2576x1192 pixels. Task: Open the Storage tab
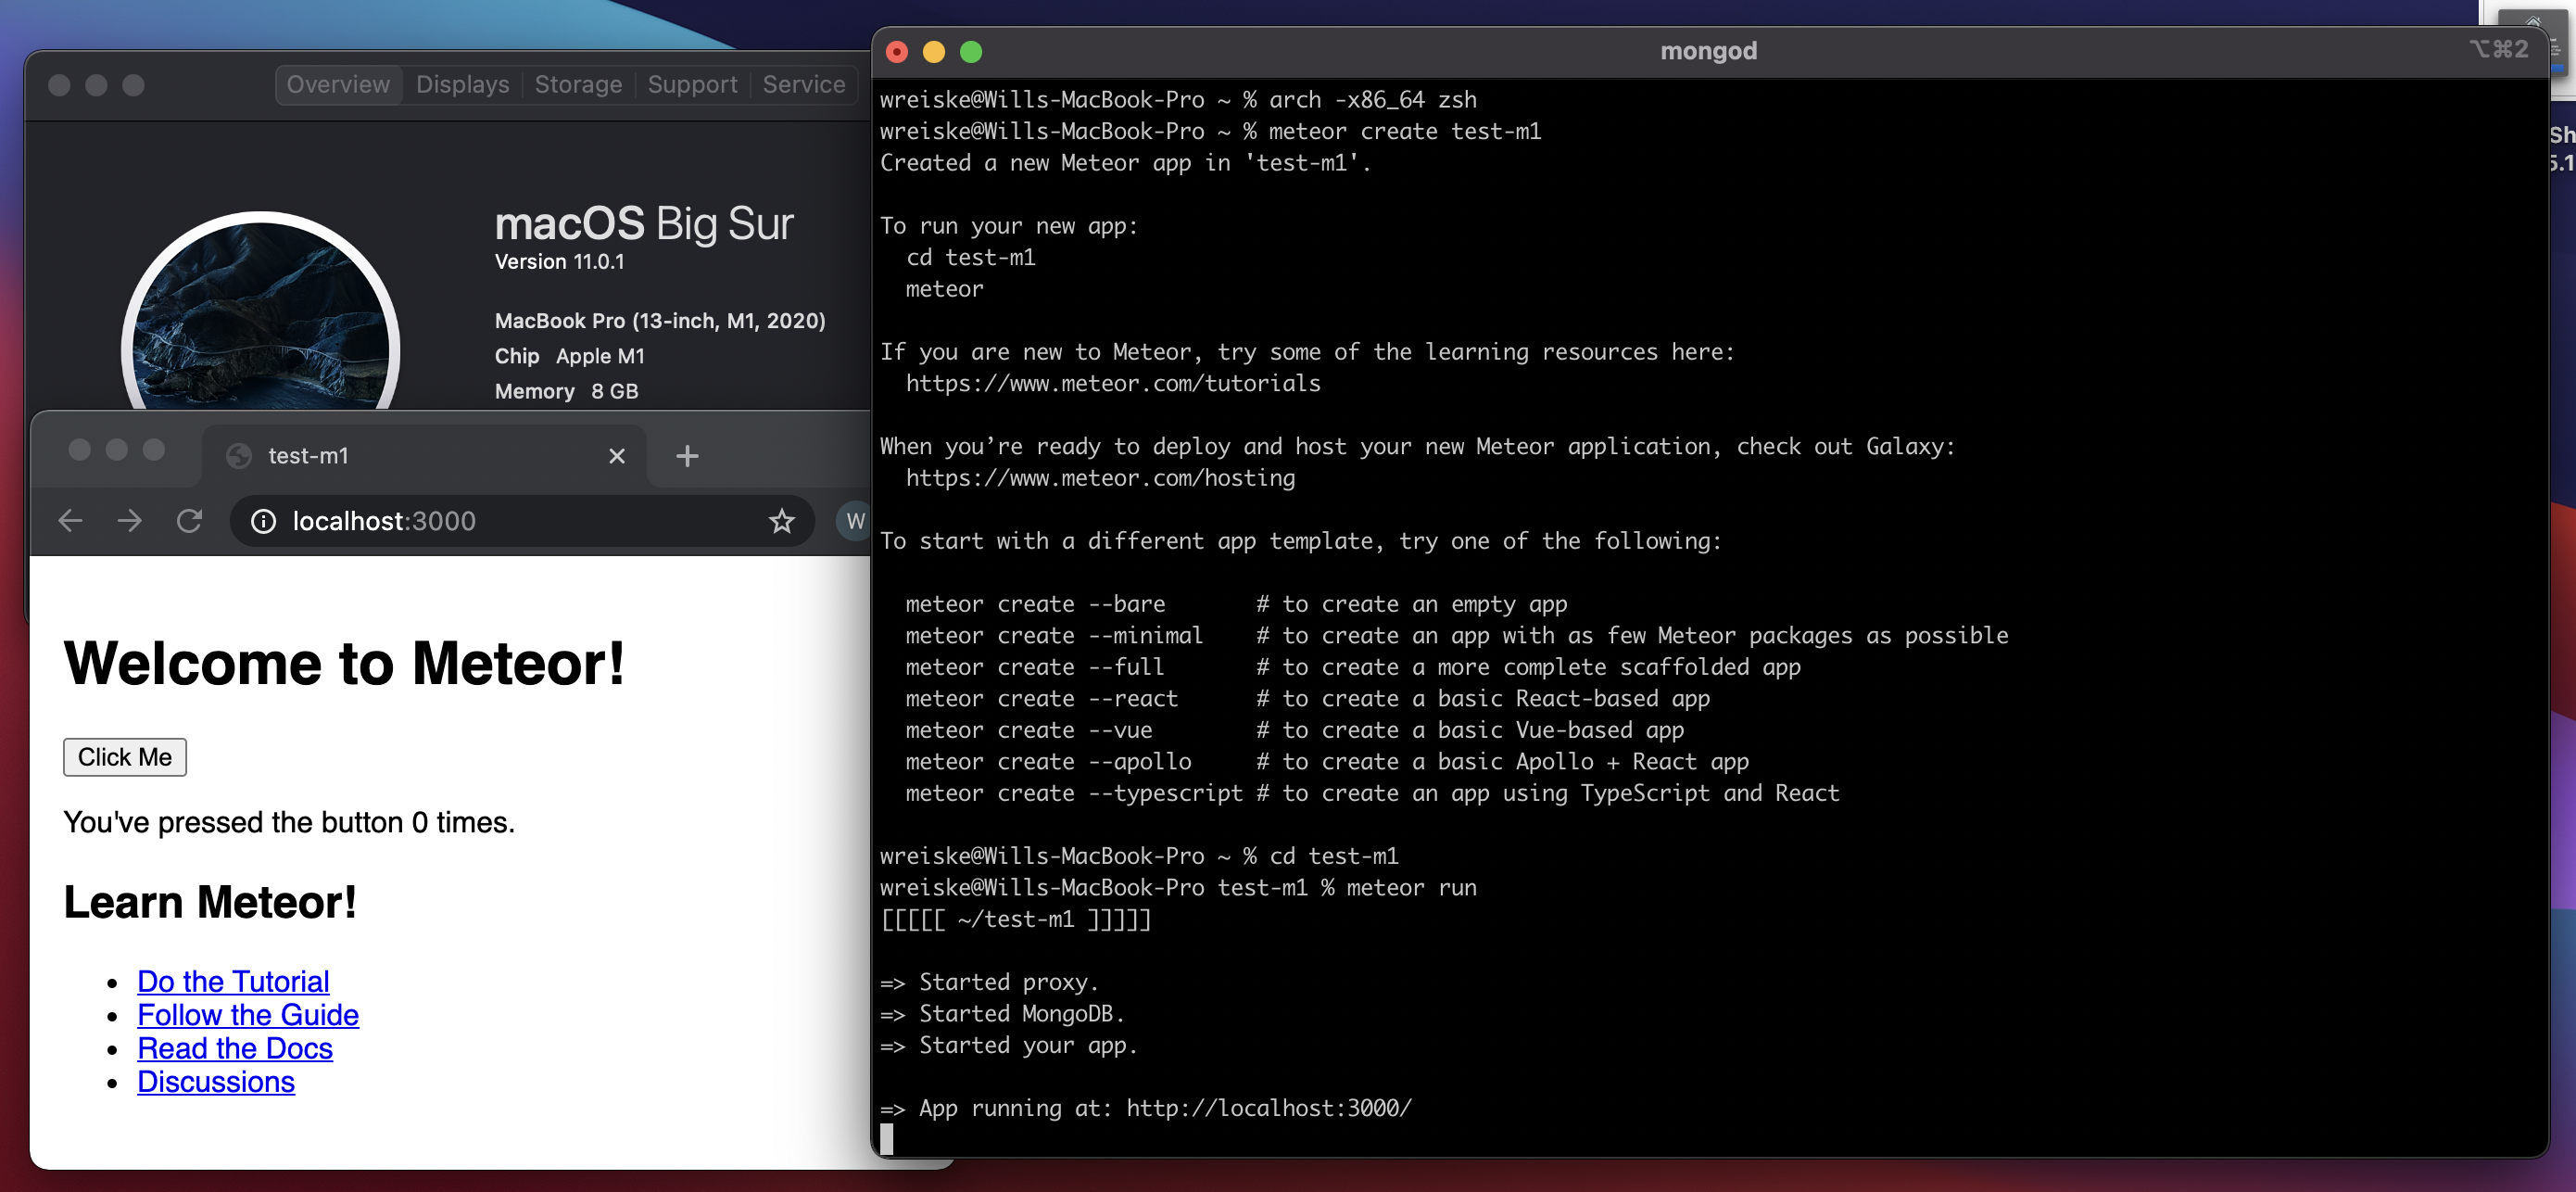click(x=578, y=84)
